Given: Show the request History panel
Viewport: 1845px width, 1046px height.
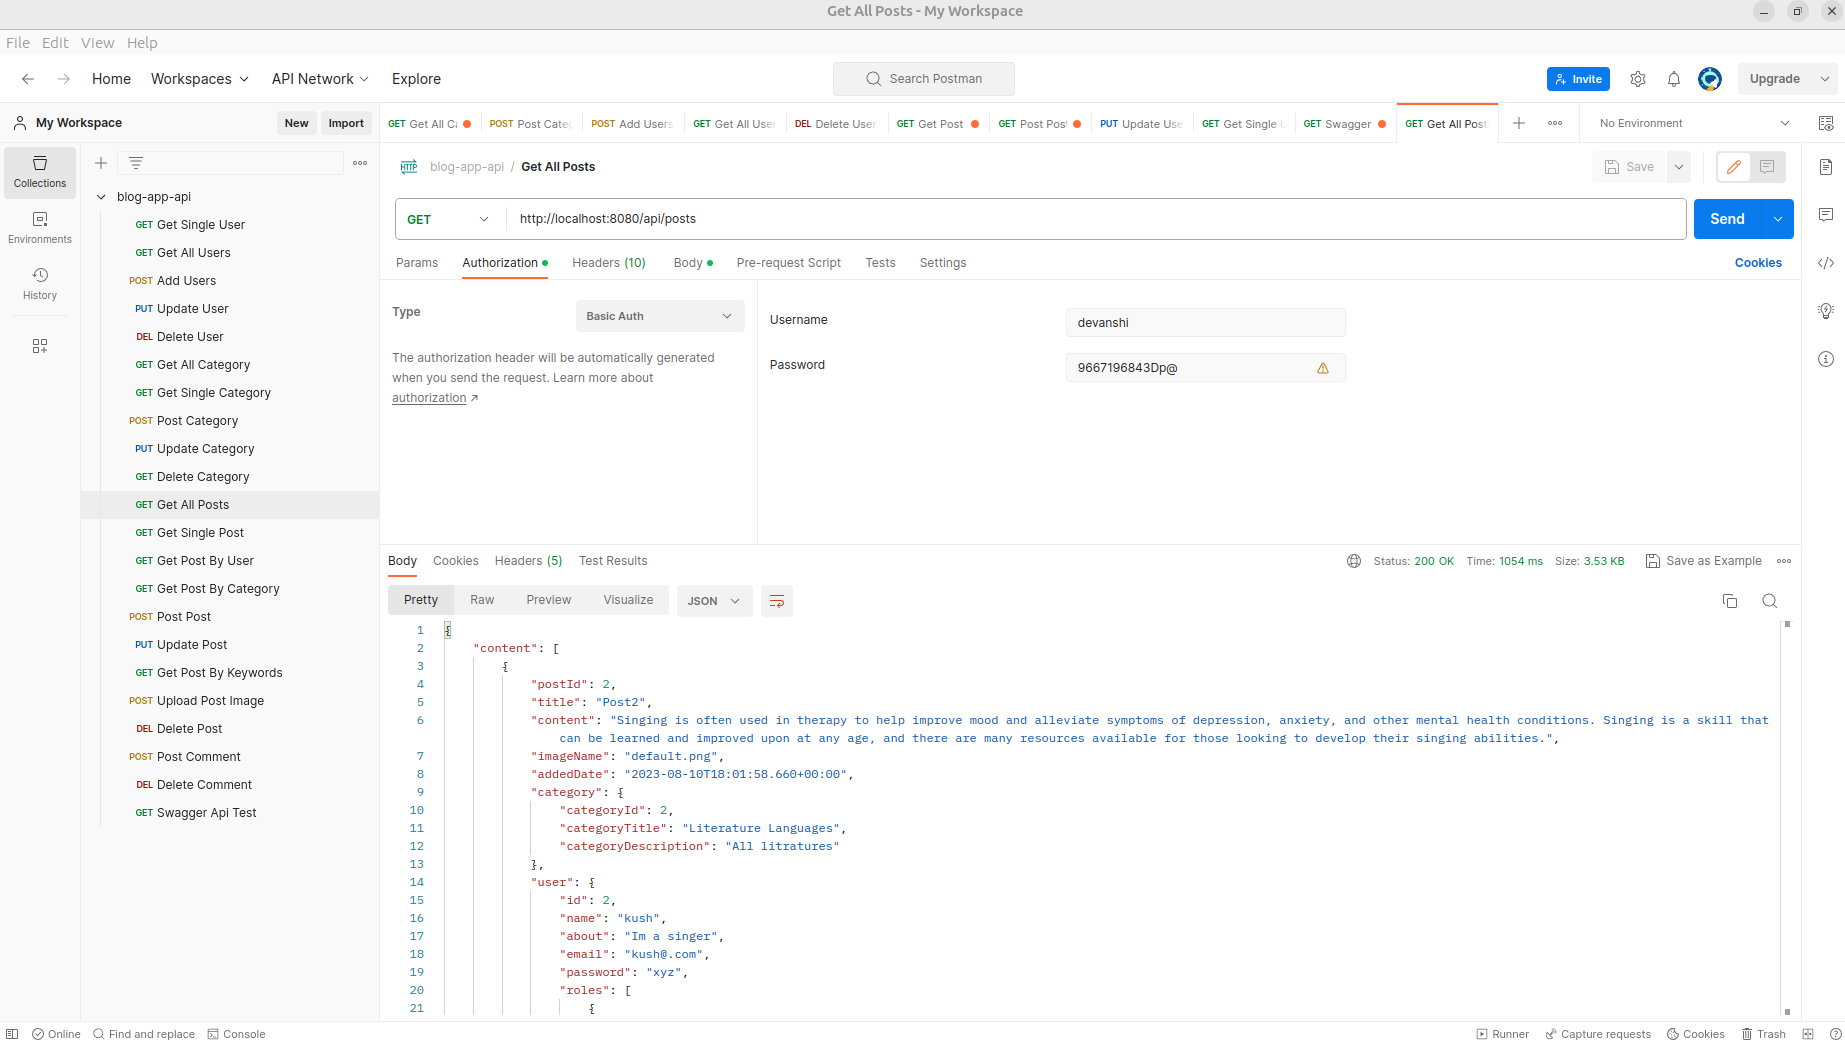Looking at the screenshot, I should [x=40, y=283].
